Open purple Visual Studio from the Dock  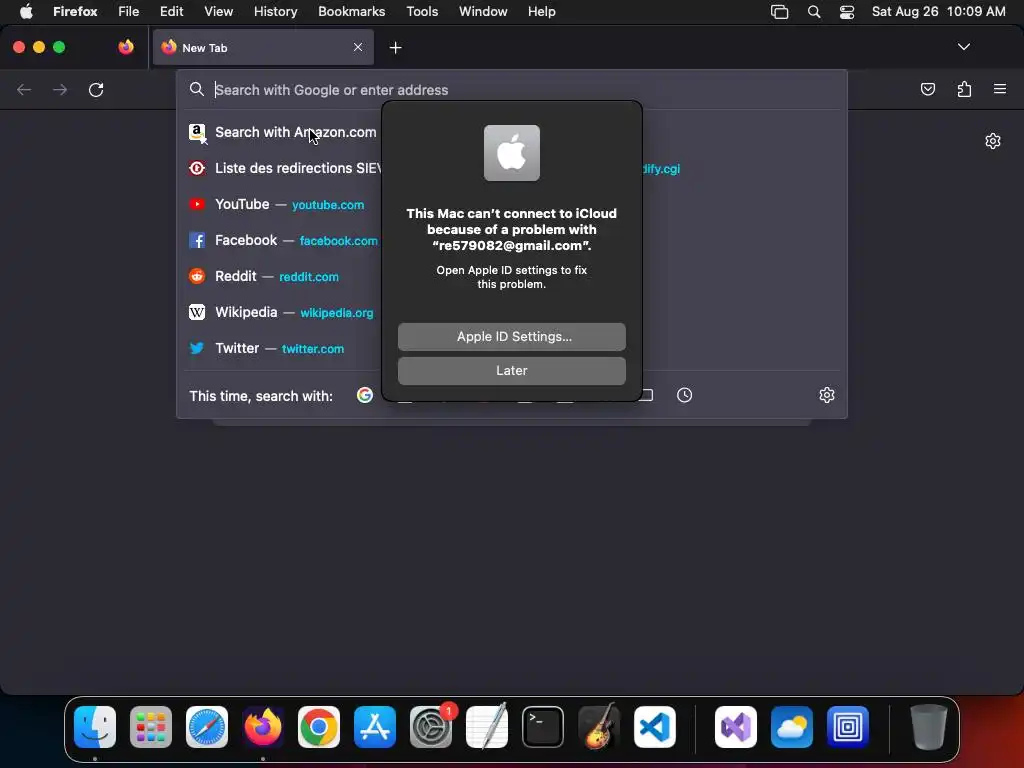click(736, 727)
